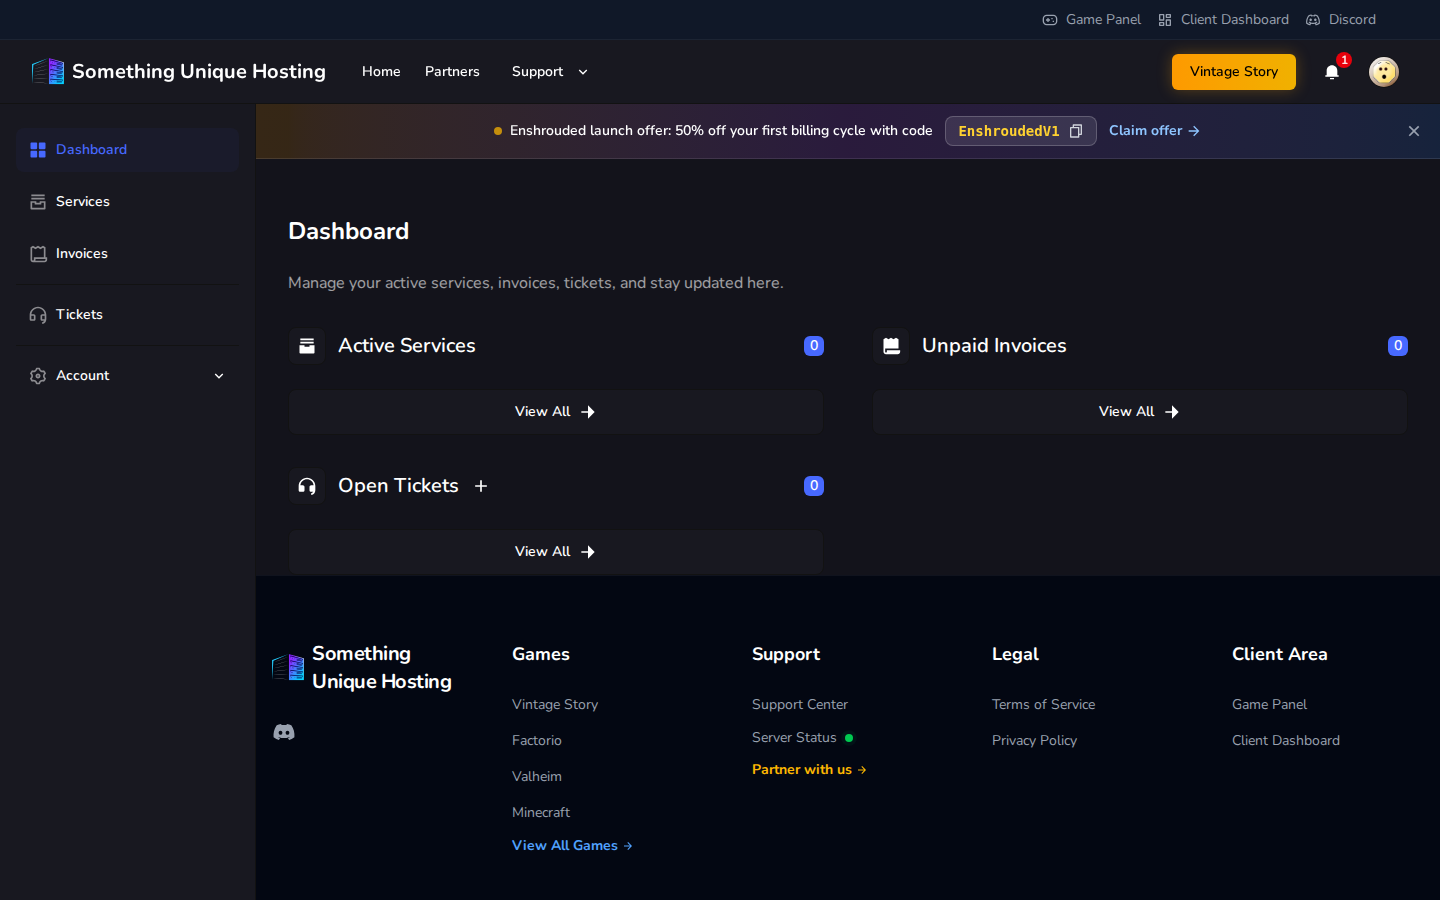Viewport: 1440px width, 900px height.
Task: View all Active Services
Action: pyautogui.click(x=556, y=412)
